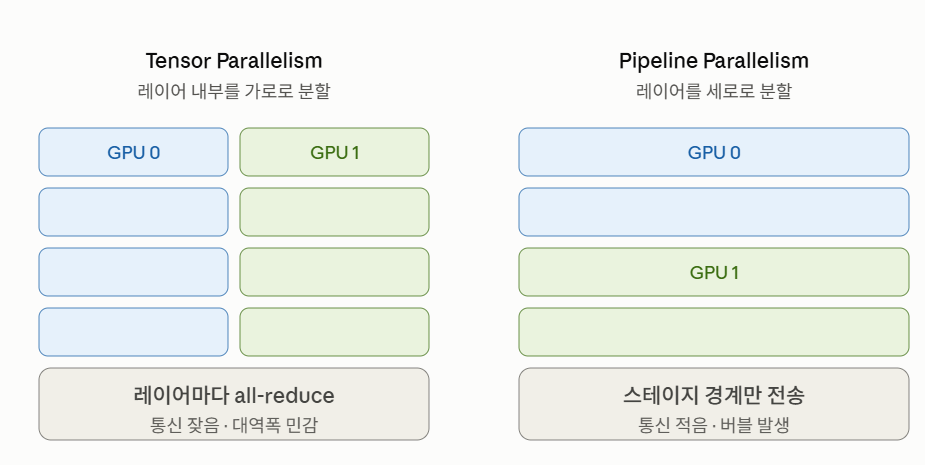Screen dimensions: 925x465
Task: Click the text 통신 잦음 · 대역폭 민감
Action: coord(234,425)
